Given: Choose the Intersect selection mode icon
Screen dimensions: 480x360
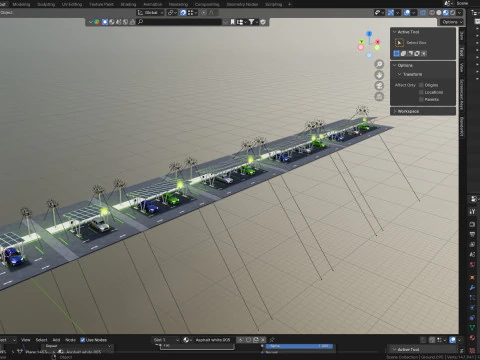Looking at the screenshot, I should [x=424, y=53].
